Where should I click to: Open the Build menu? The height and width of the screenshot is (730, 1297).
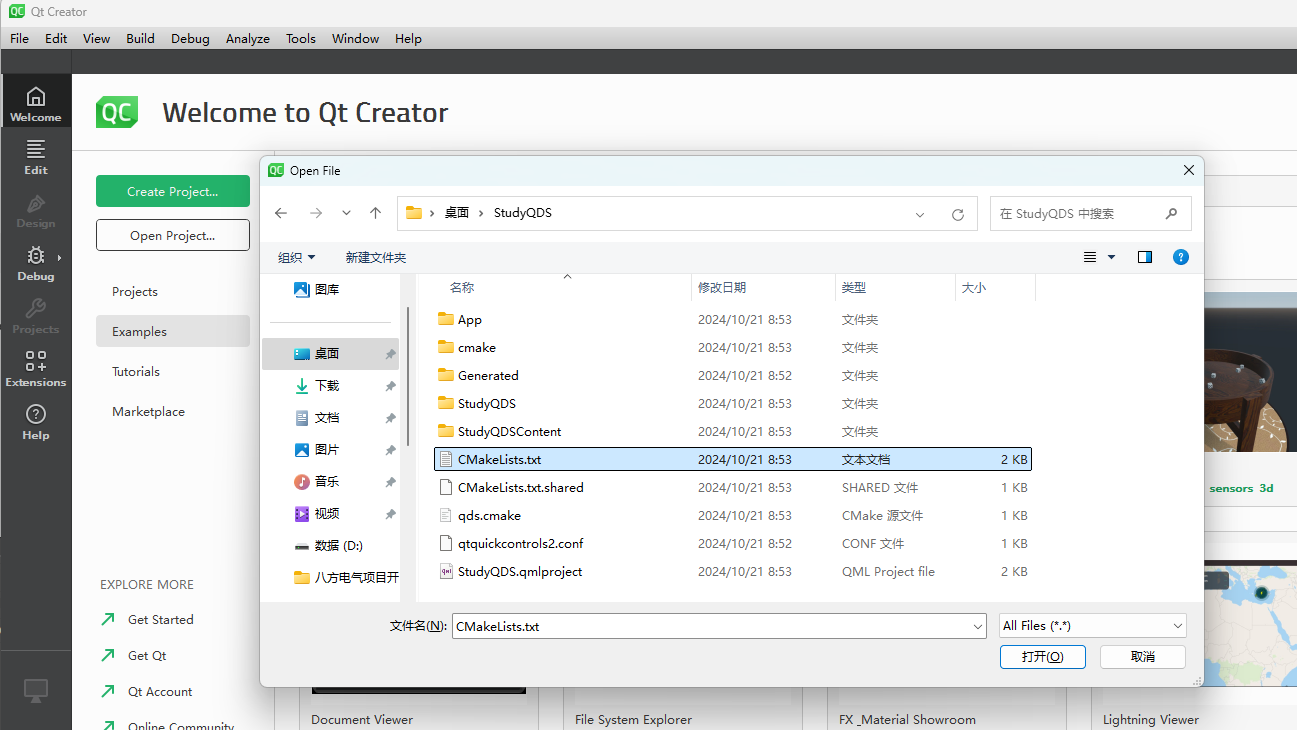point(140,38)
